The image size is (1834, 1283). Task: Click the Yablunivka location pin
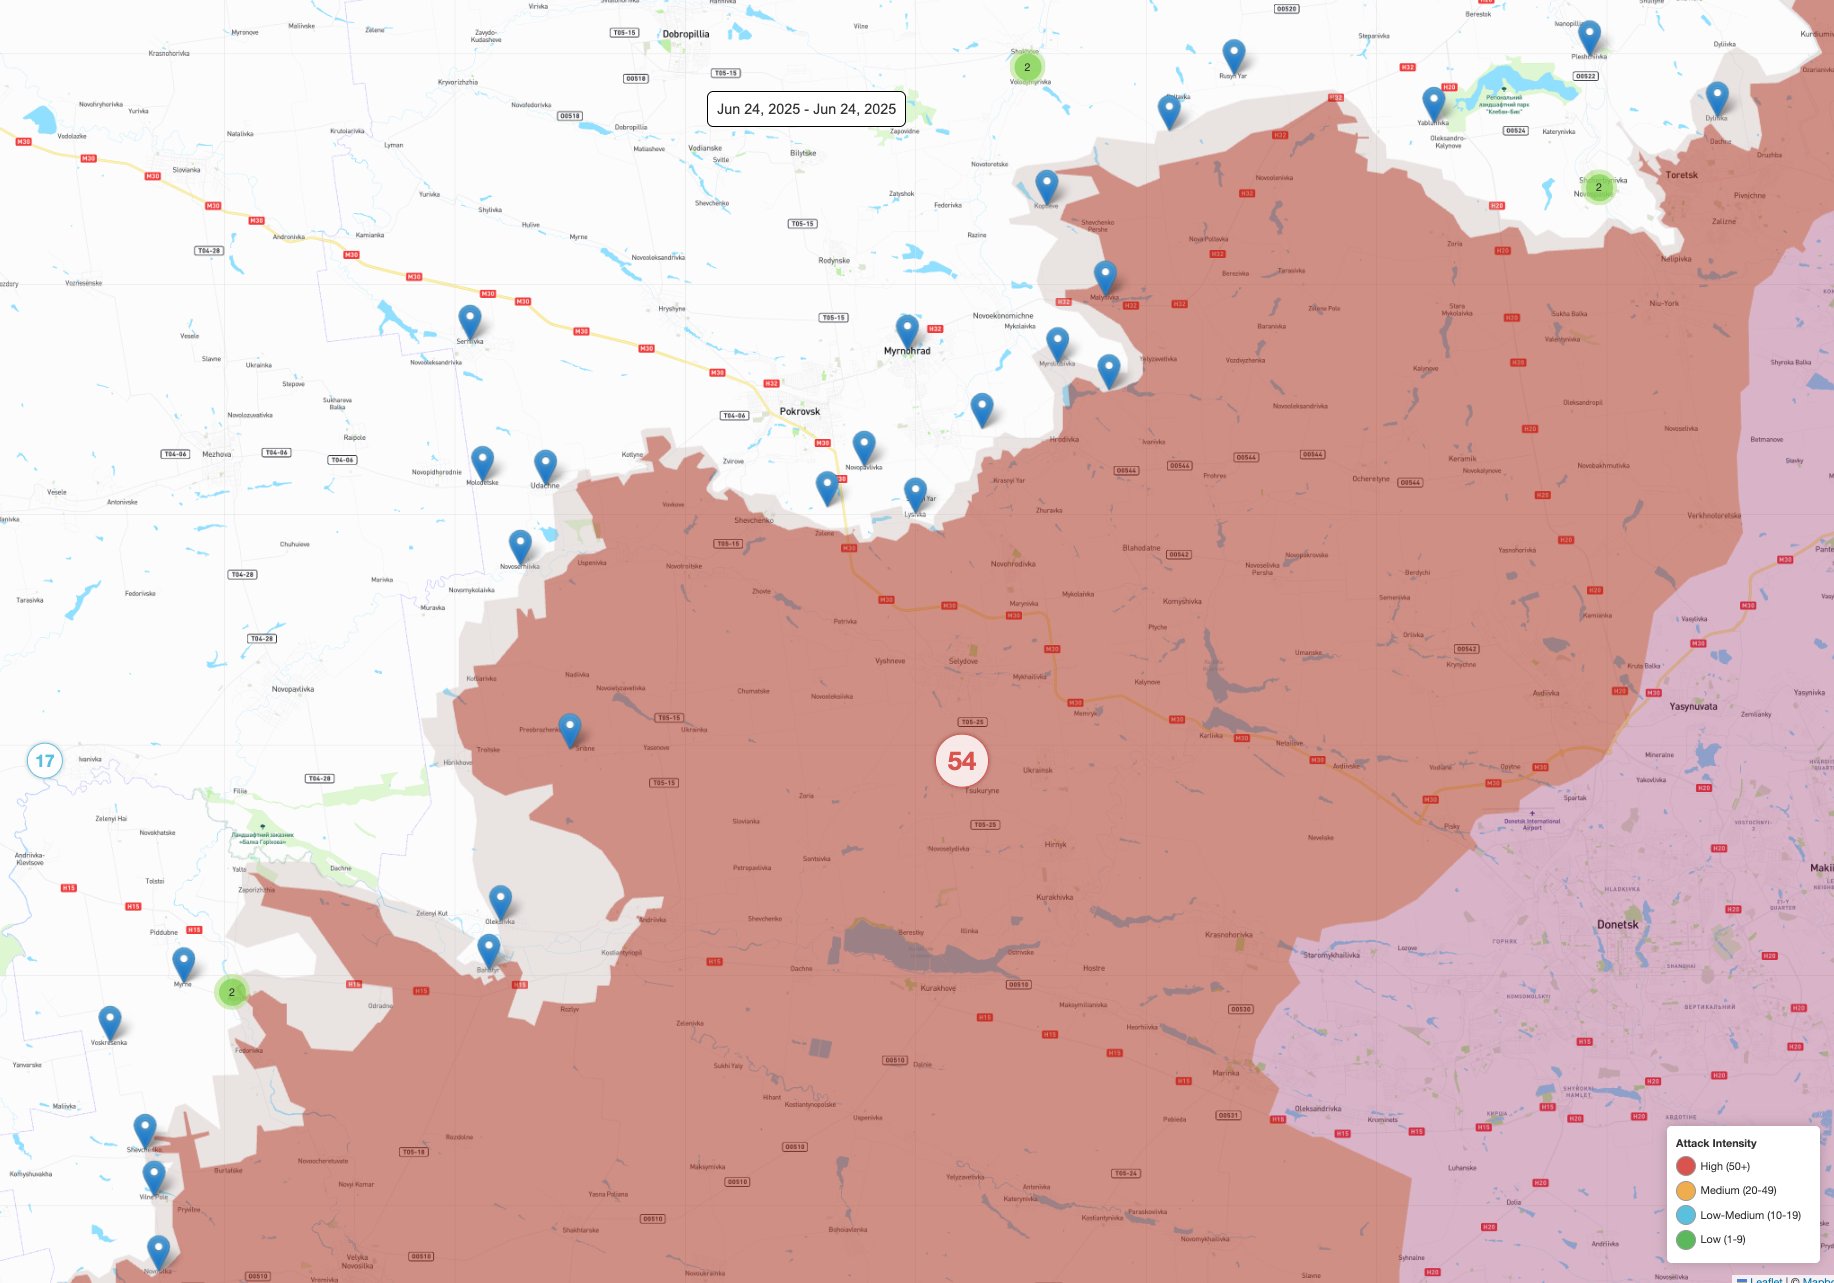tap(1434, 104)
